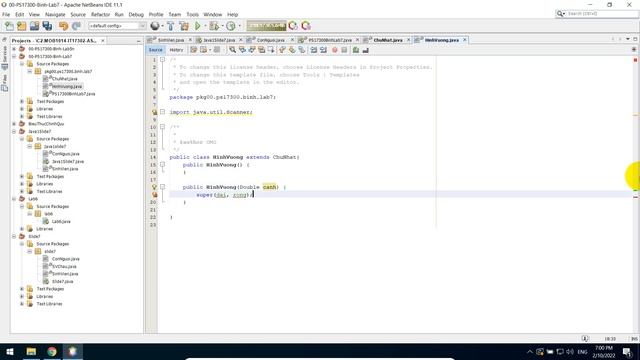Collapse the import fold at line 8

click(162, 112)
